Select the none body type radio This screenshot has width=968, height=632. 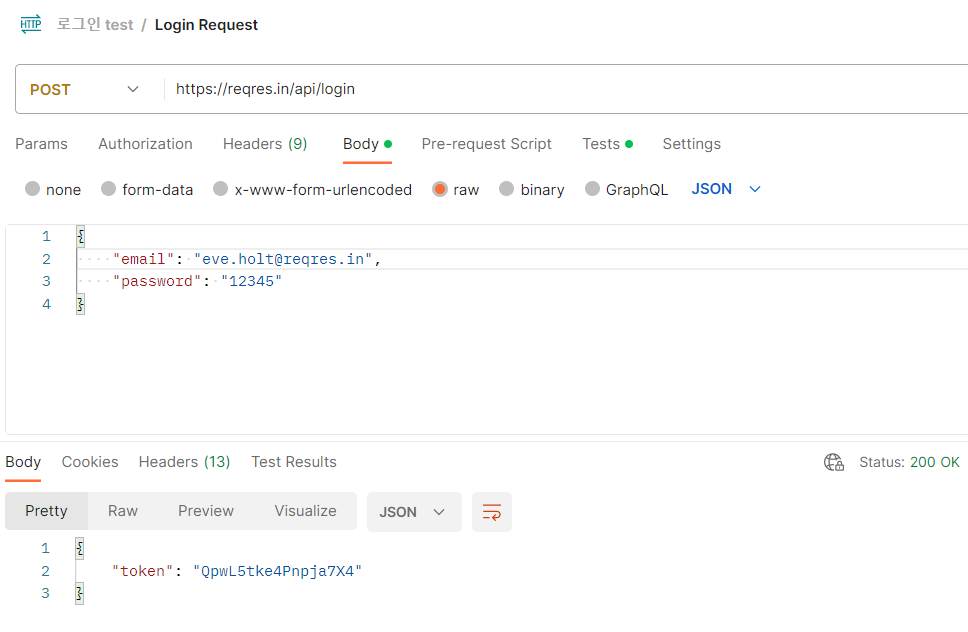pyautogui.click(x=32, y=189)
